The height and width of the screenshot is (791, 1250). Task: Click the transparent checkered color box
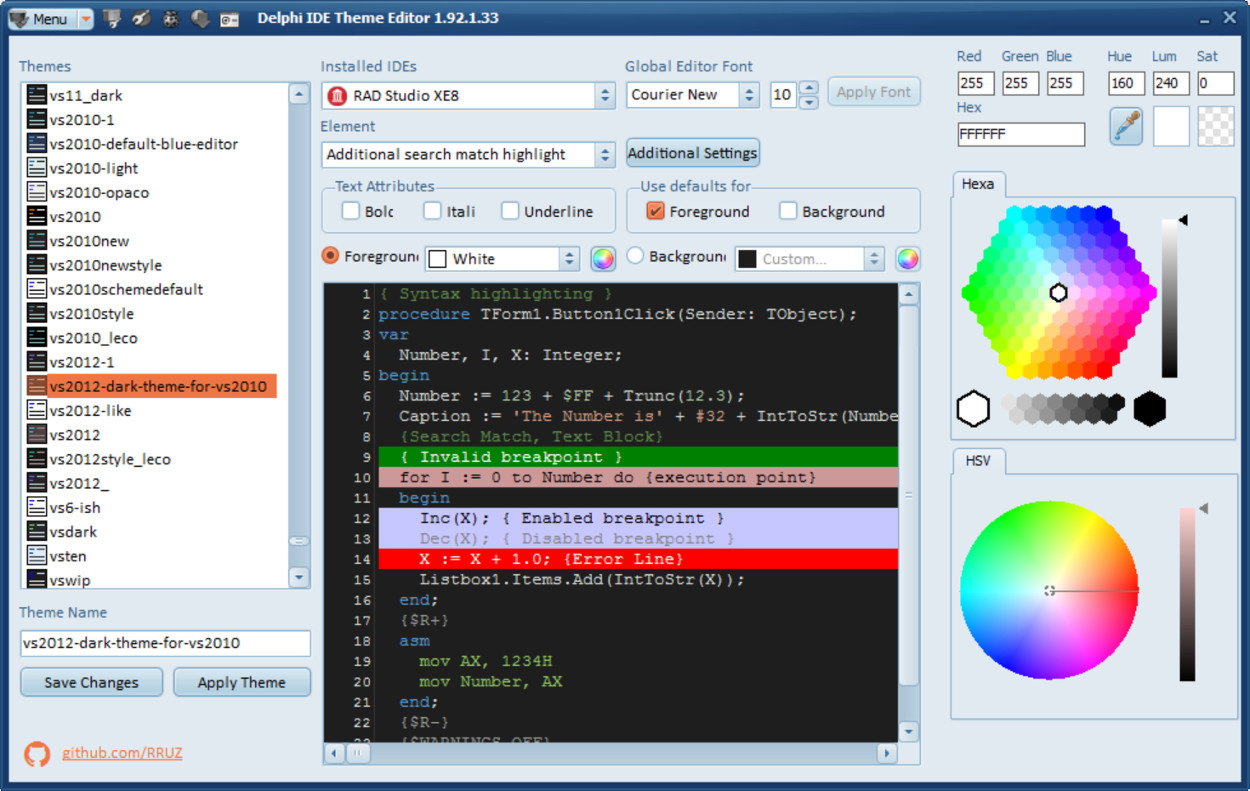1216,127
